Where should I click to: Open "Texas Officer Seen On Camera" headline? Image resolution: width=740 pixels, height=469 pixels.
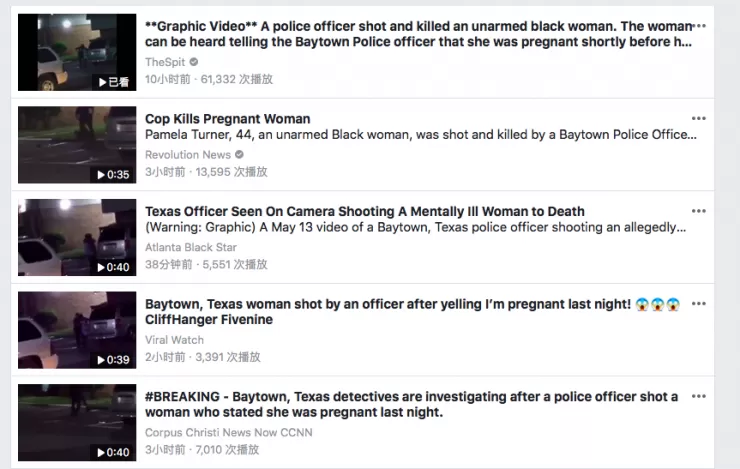[x=364, y=211]
